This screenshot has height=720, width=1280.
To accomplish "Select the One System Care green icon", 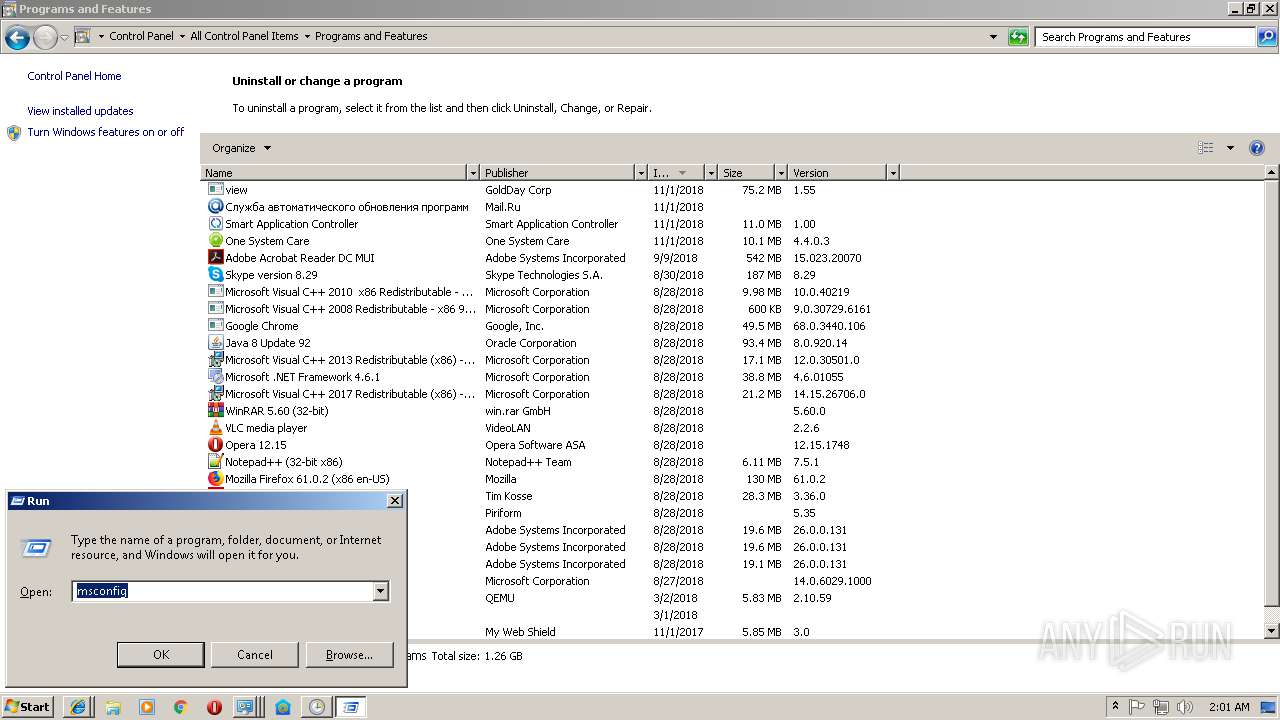I will click(215, 241).
